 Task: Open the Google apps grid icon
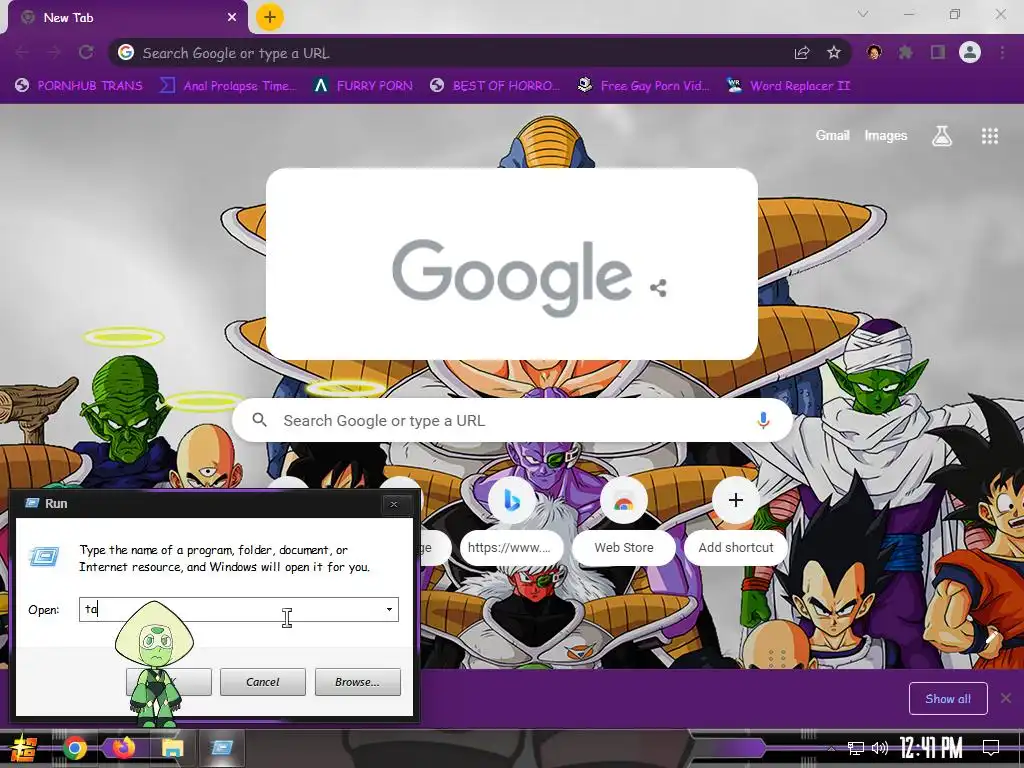click(x=989, y=136)
